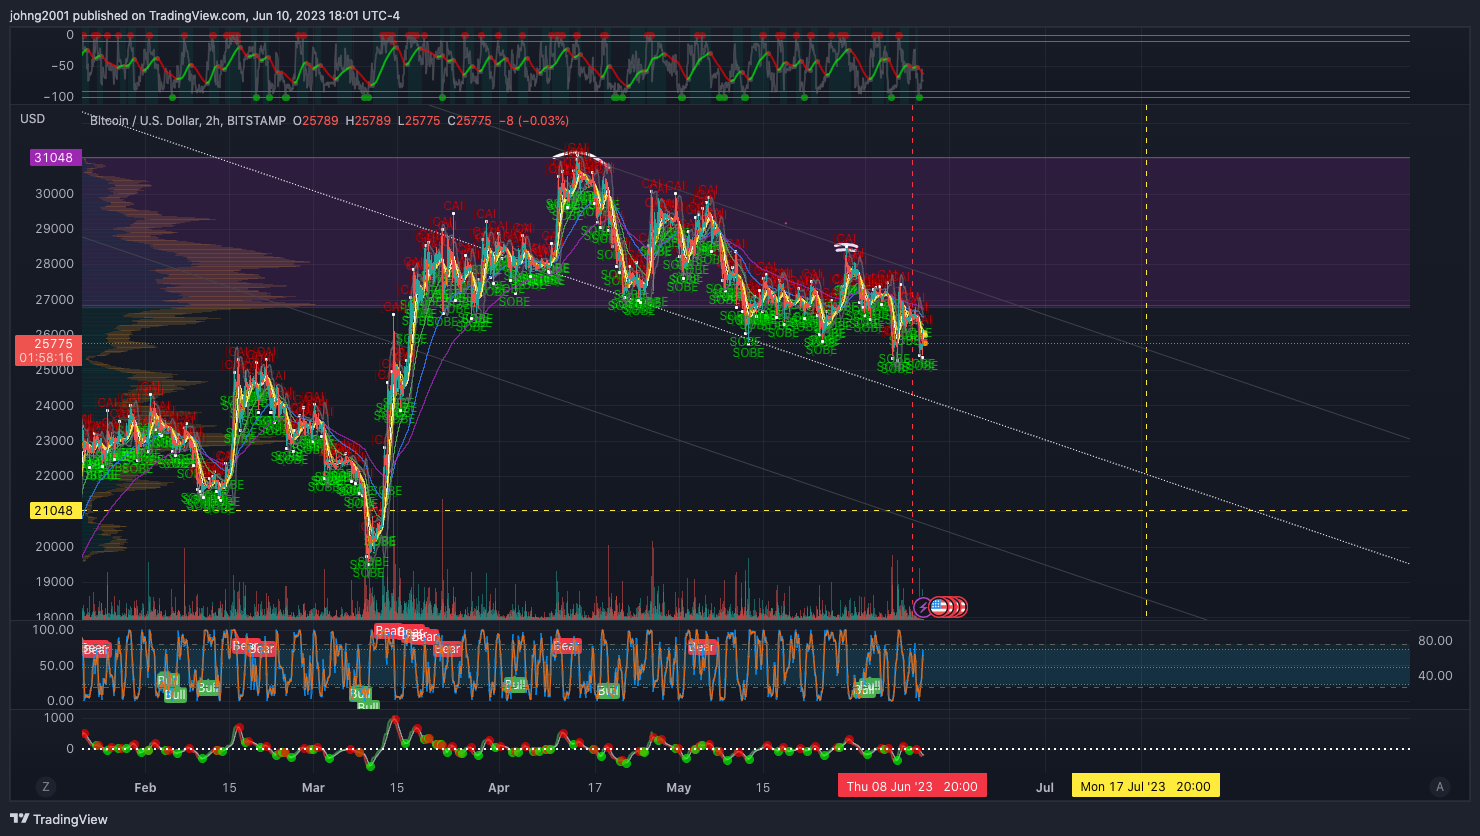
Task: Select the Bitcoin / U.S. Dollar title
Action: (147, 121)
